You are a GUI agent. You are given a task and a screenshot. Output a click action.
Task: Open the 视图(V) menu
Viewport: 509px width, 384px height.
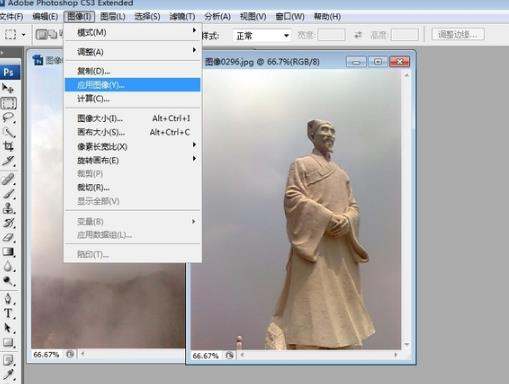click(253, 16)
